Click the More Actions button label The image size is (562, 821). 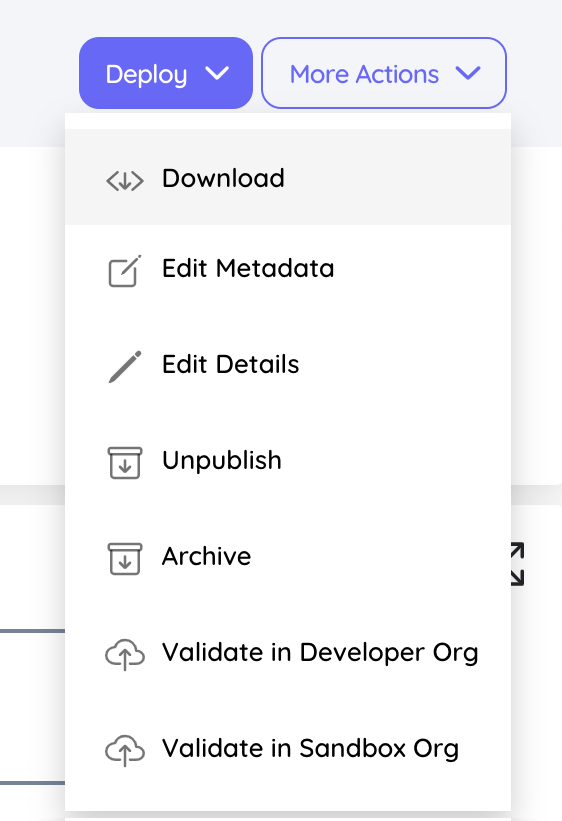point(364,74)
